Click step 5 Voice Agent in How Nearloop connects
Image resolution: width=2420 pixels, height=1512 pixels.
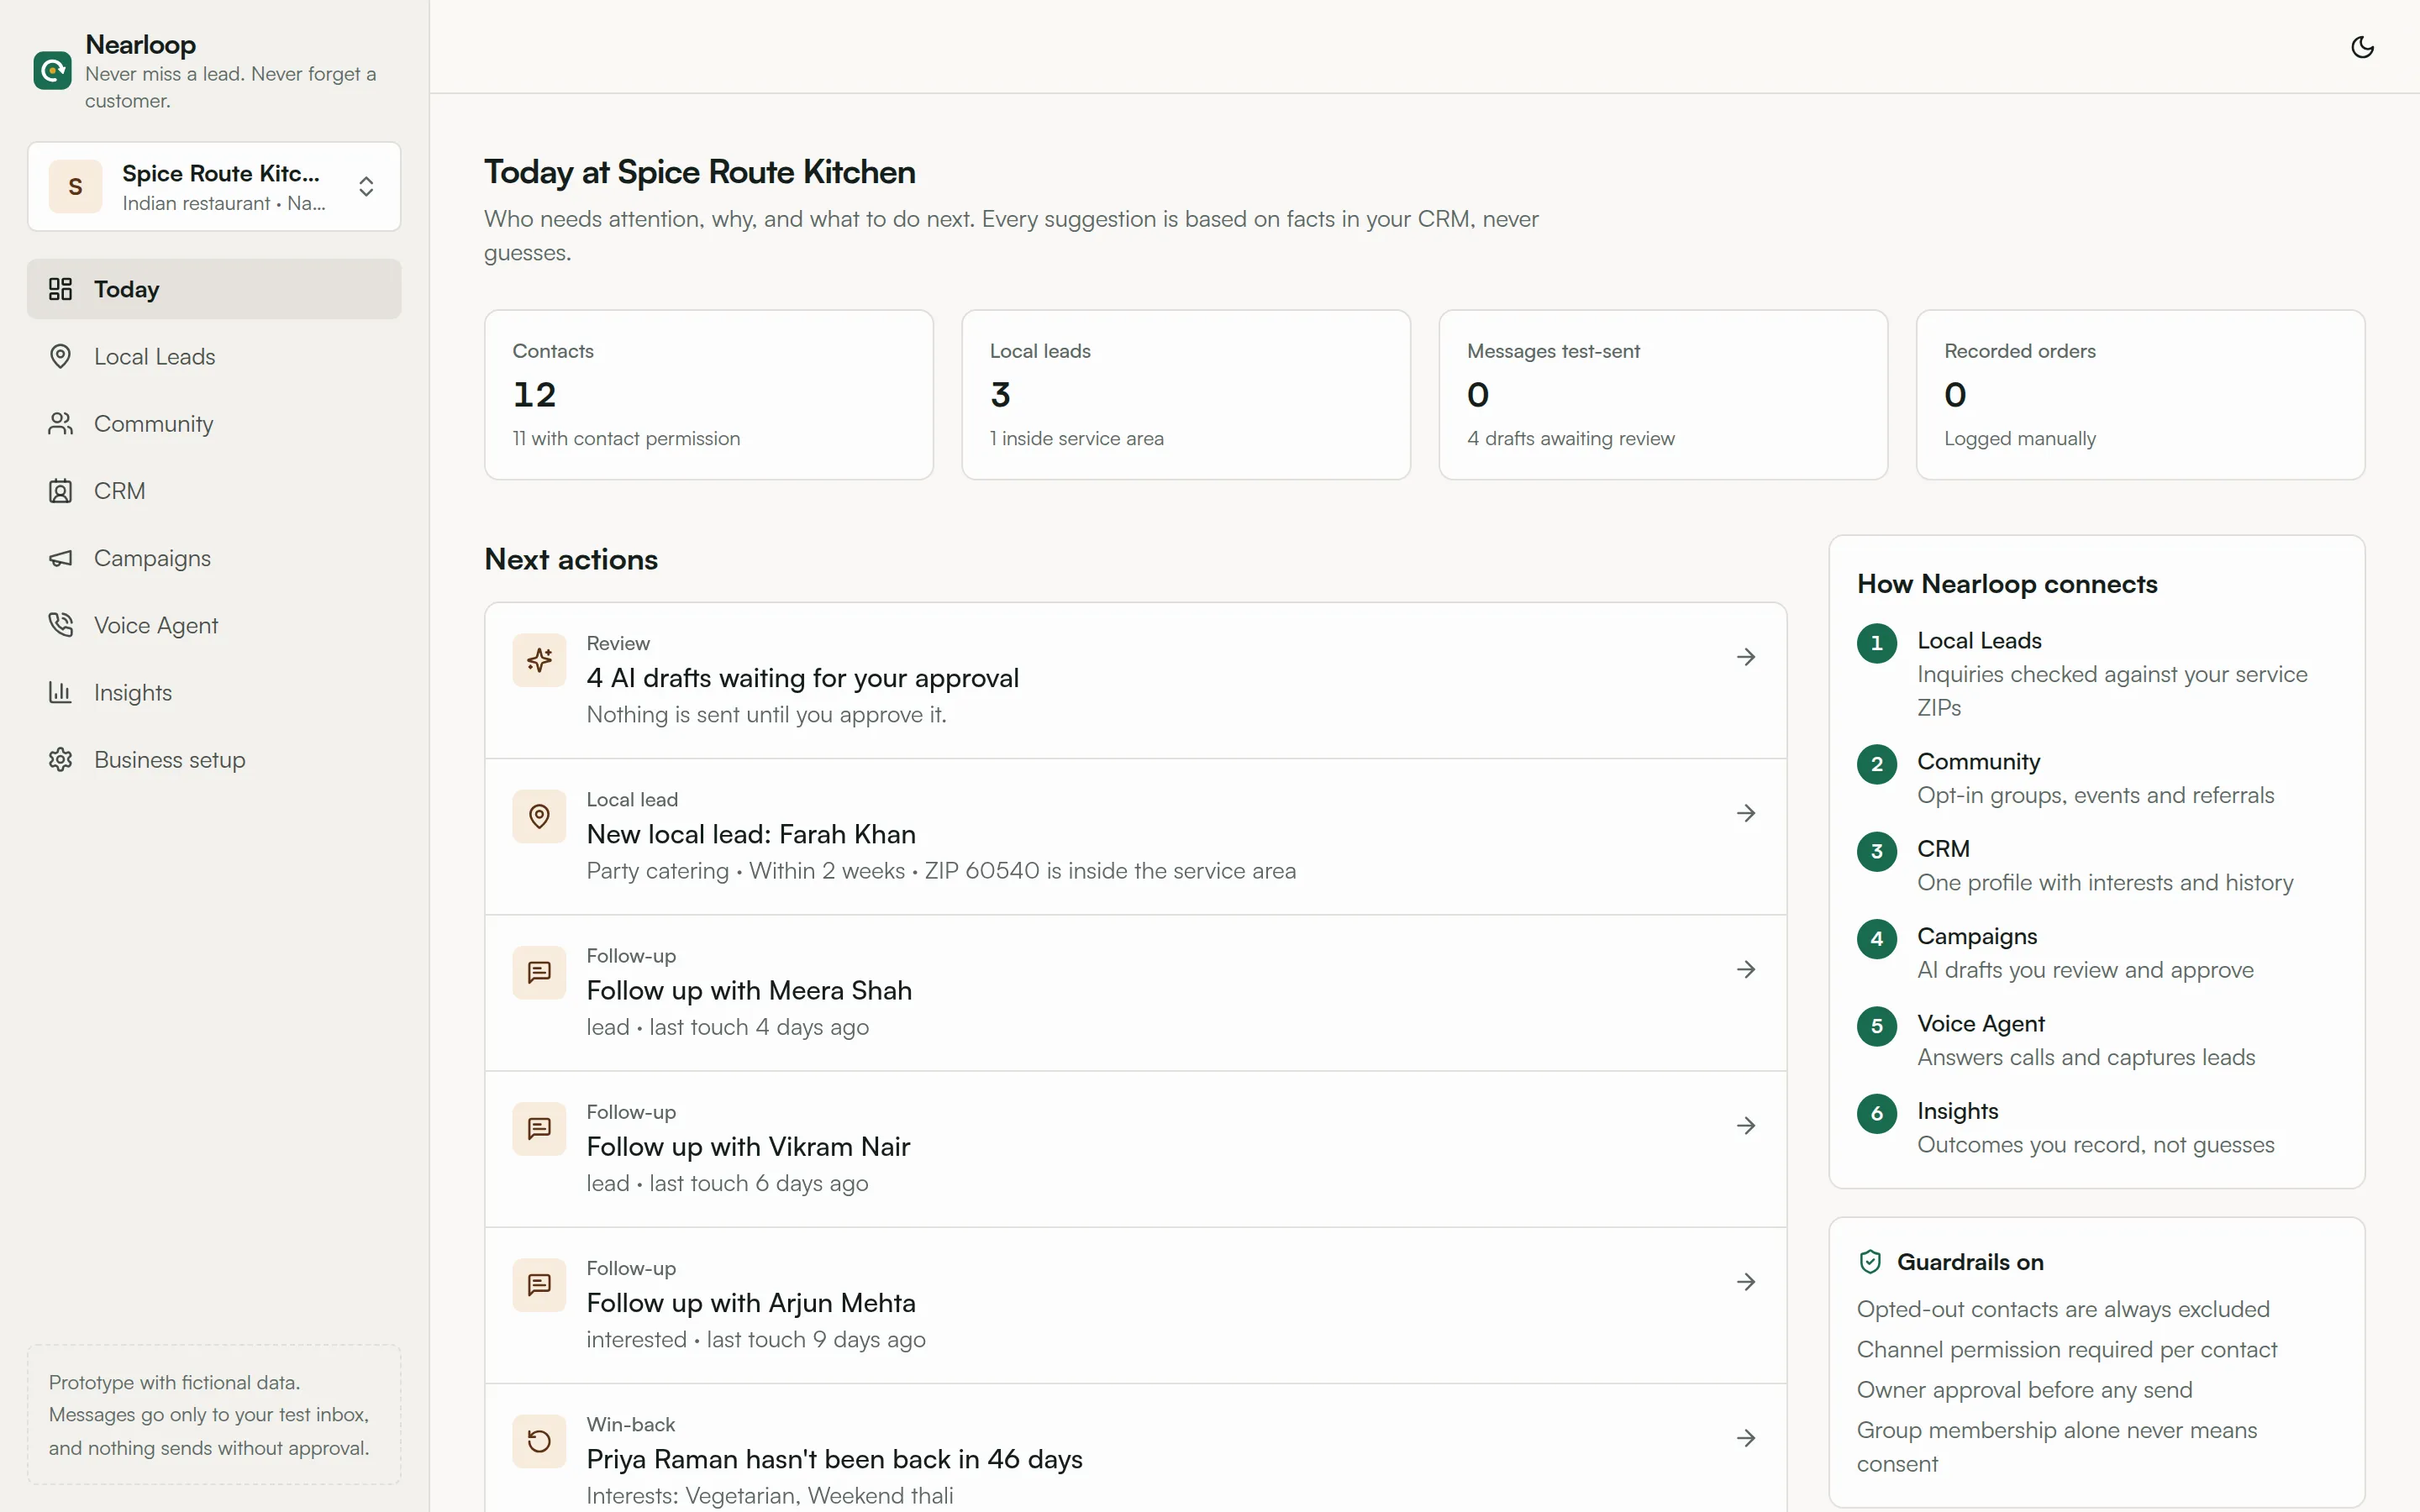[2097, 1040]
